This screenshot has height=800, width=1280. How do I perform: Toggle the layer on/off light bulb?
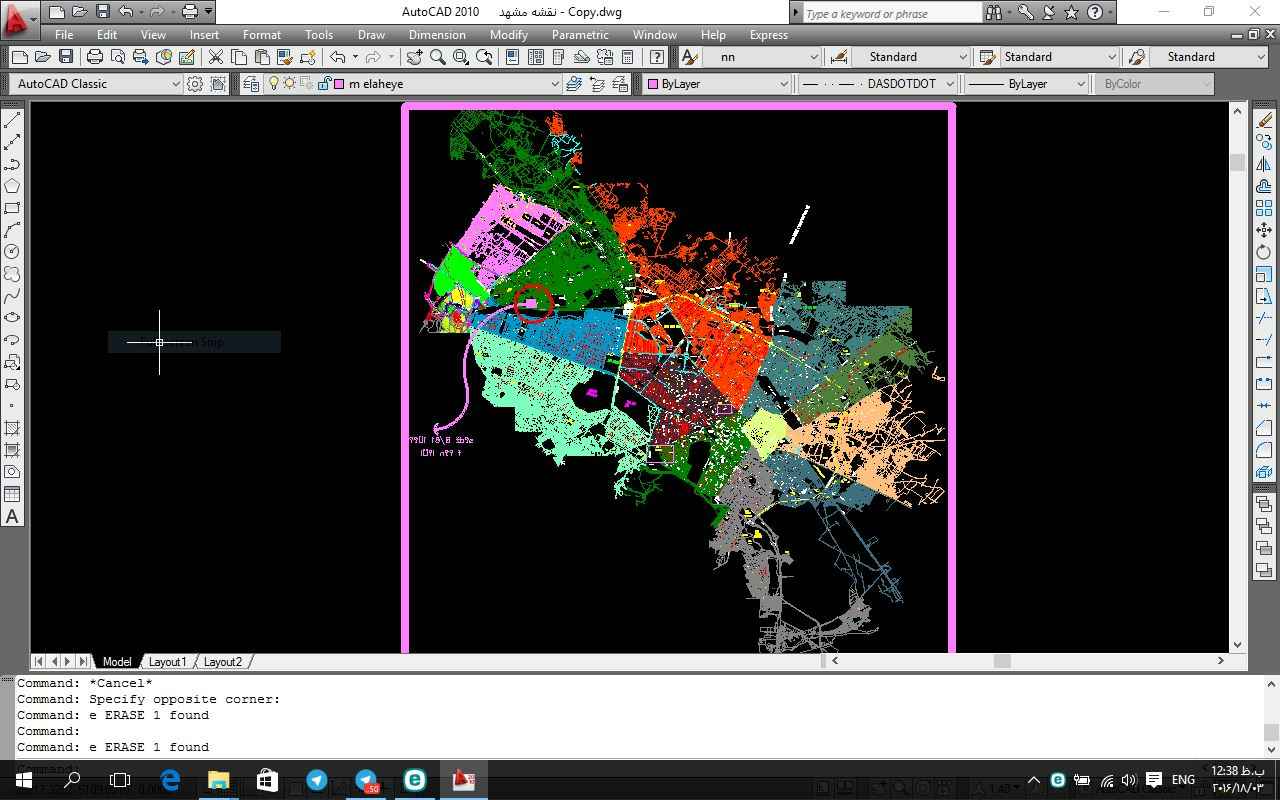point(273,84)
